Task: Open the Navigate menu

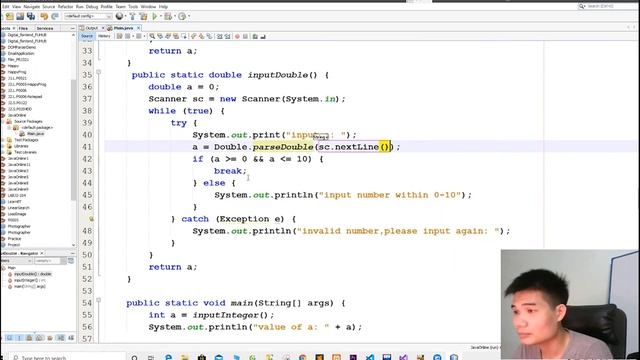Action: (x=31, y=7)
